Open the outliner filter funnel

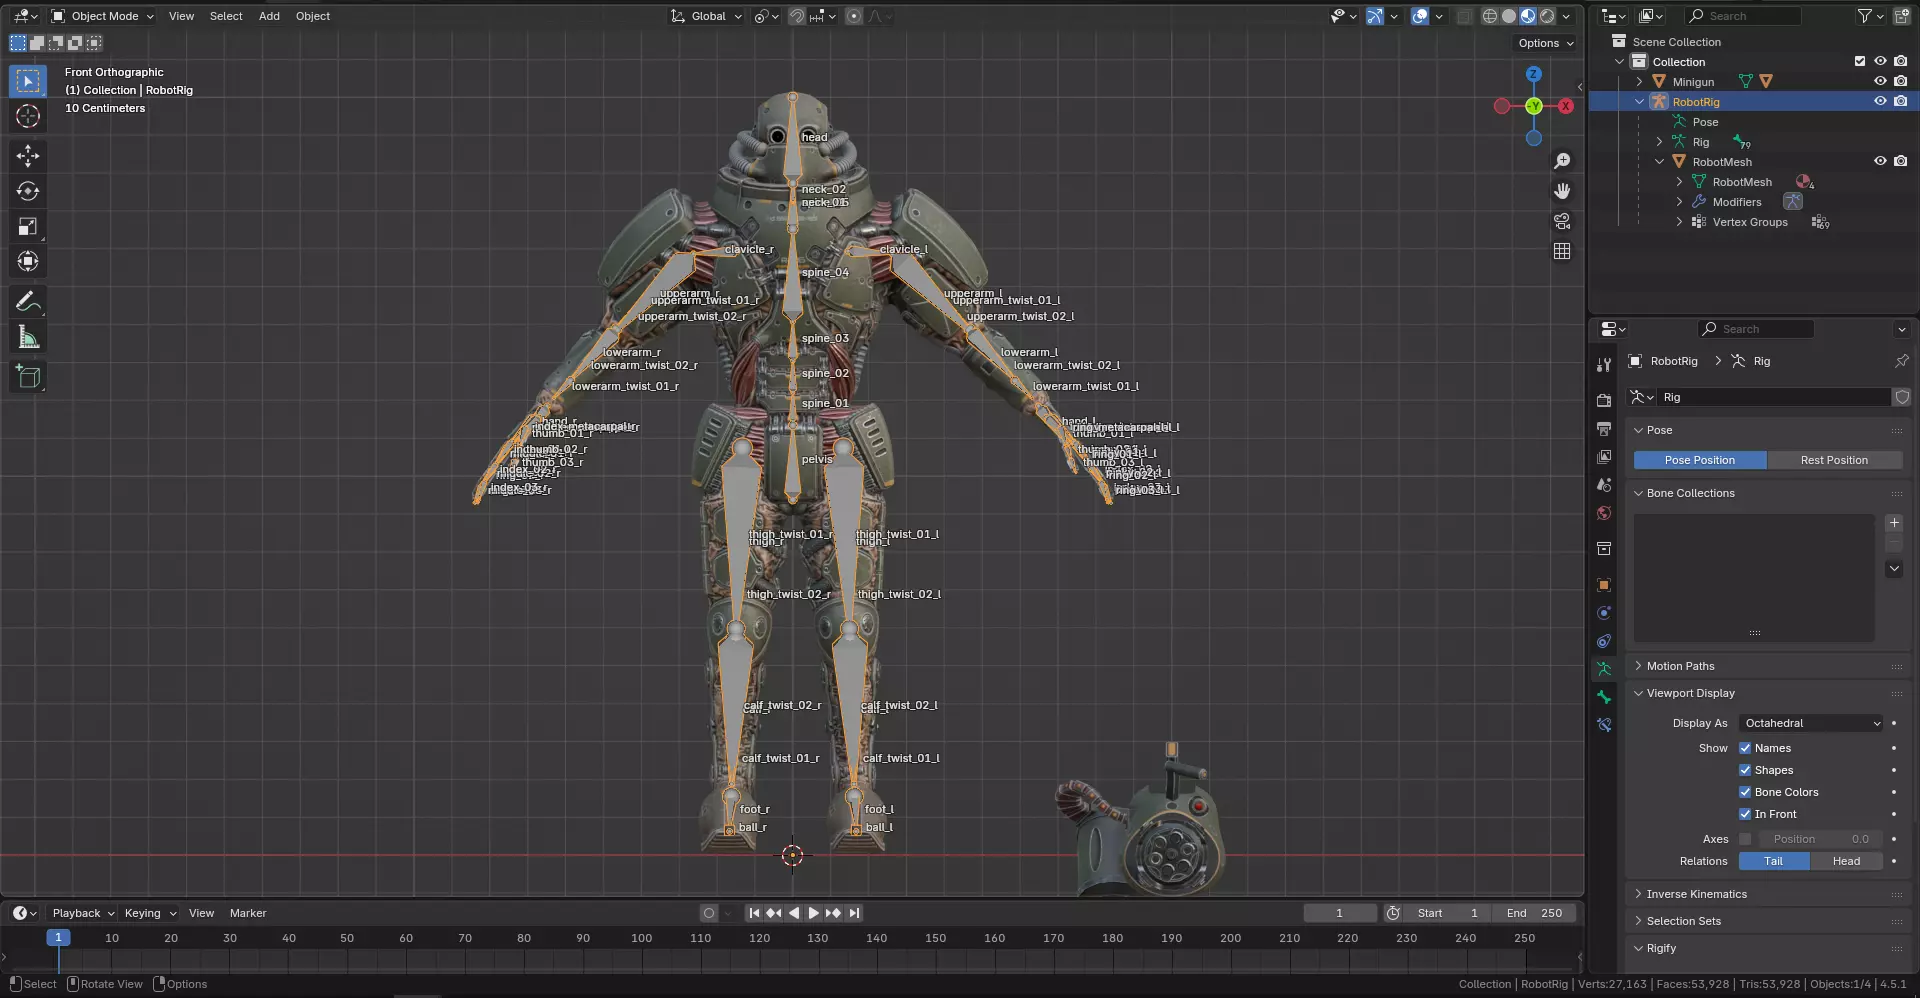click(1870, 16)
